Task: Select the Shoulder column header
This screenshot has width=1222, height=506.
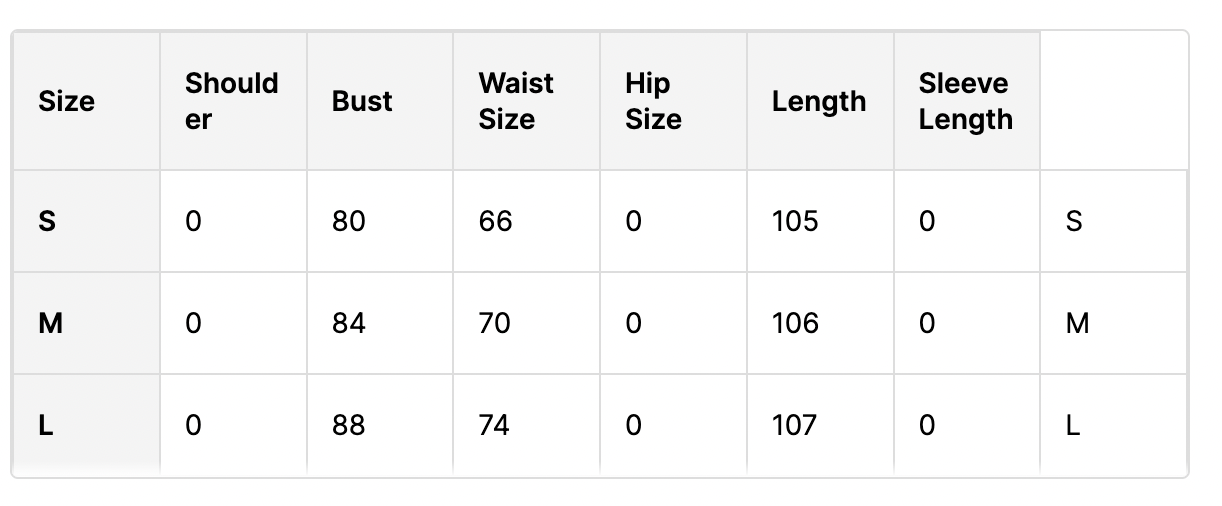Action: coord(233,101)
